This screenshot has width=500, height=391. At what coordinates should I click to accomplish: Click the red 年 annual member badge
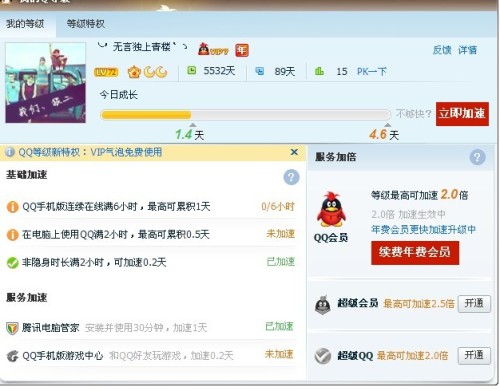click(x=242, y=50)
